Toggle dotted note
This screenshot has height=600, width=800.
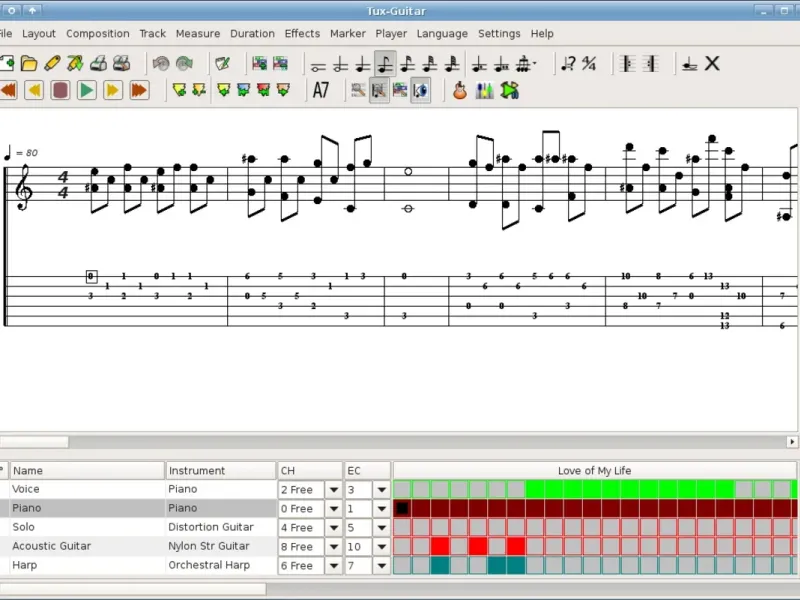[x=479, y=65]
